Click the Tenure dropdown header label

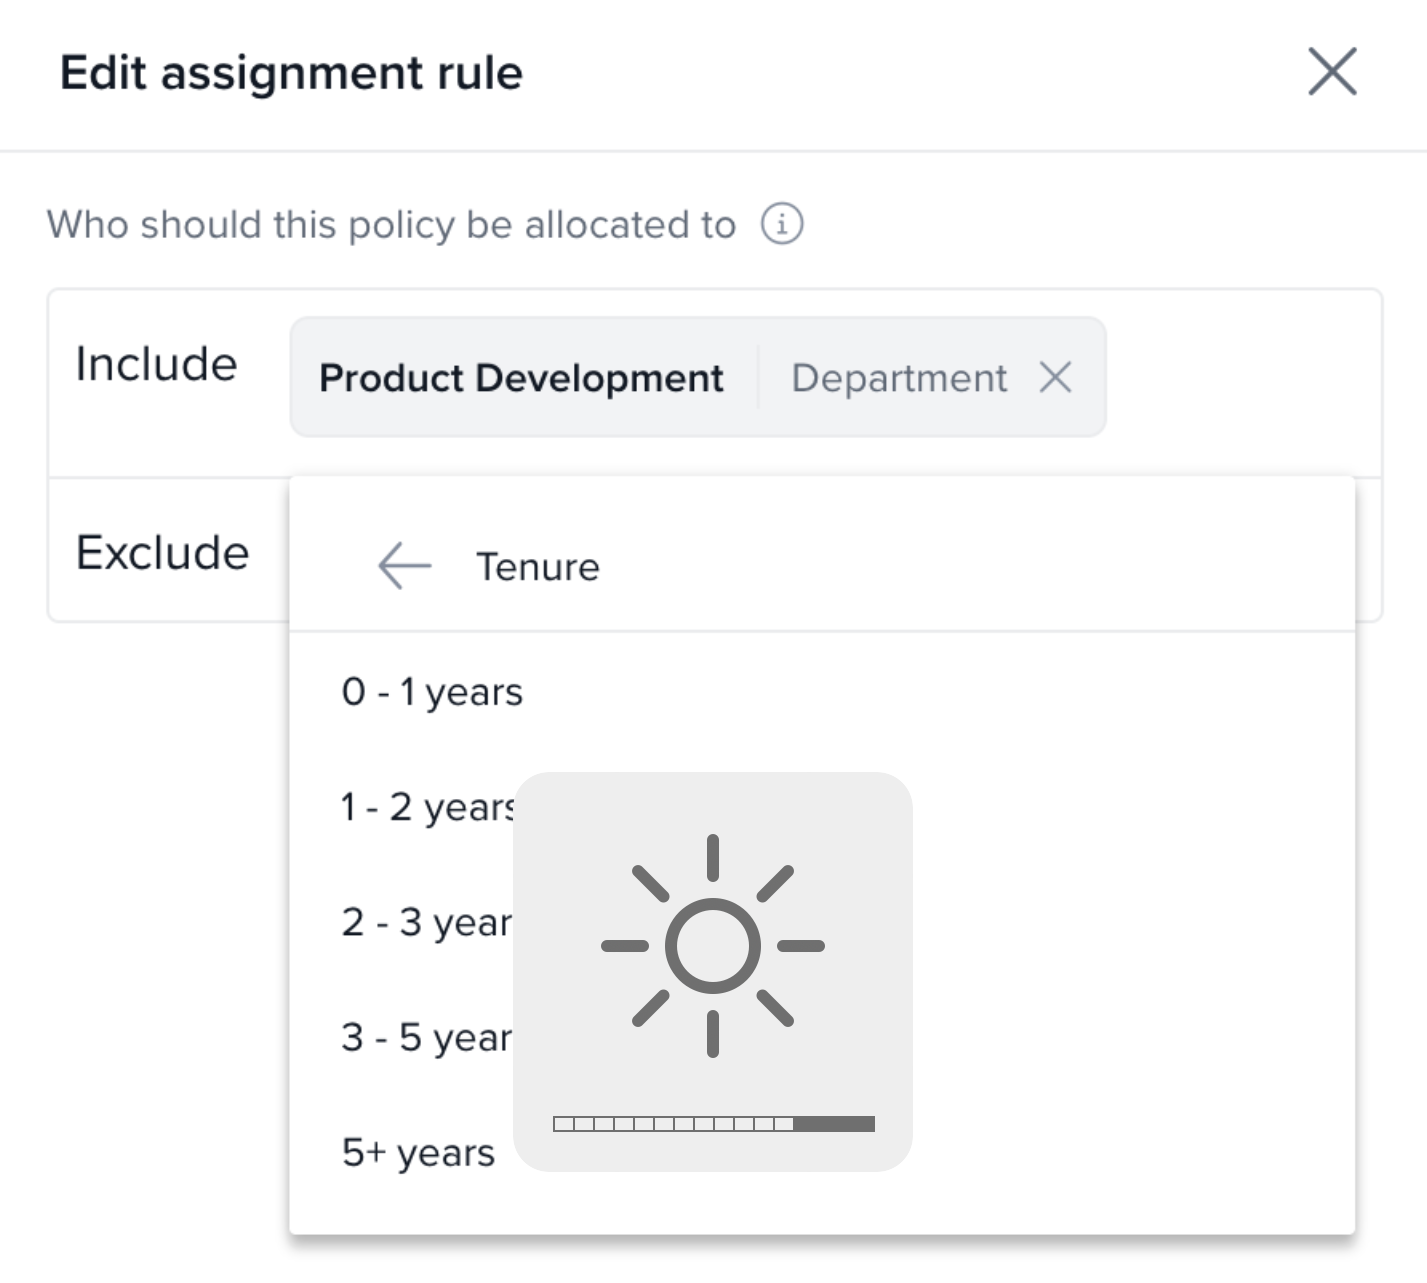pos(537,567)
